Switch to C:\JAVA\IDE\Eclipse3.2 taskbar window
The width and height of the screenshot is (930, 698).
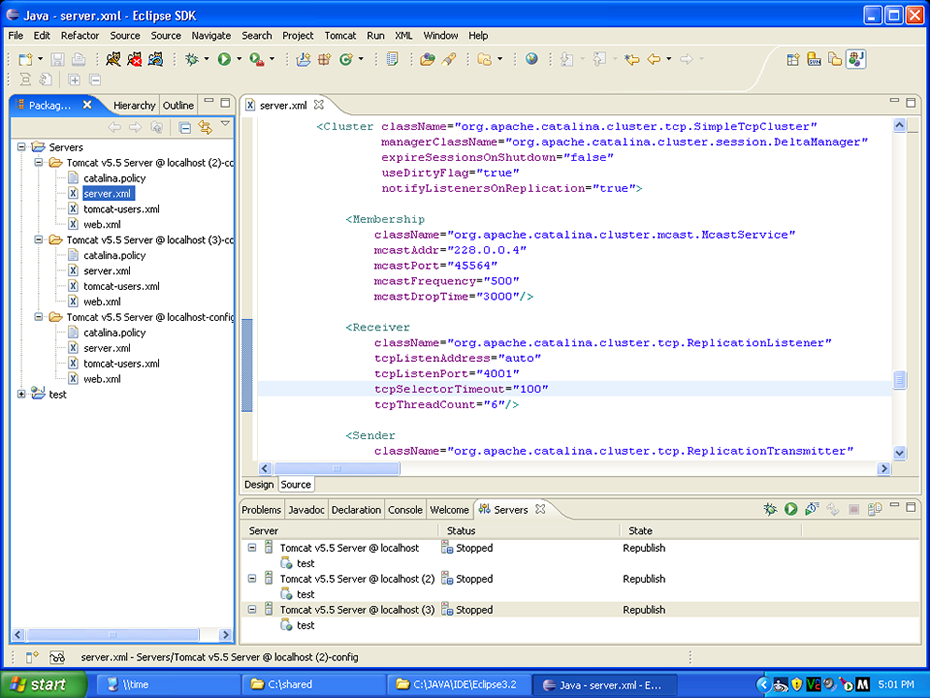(460, 684)
